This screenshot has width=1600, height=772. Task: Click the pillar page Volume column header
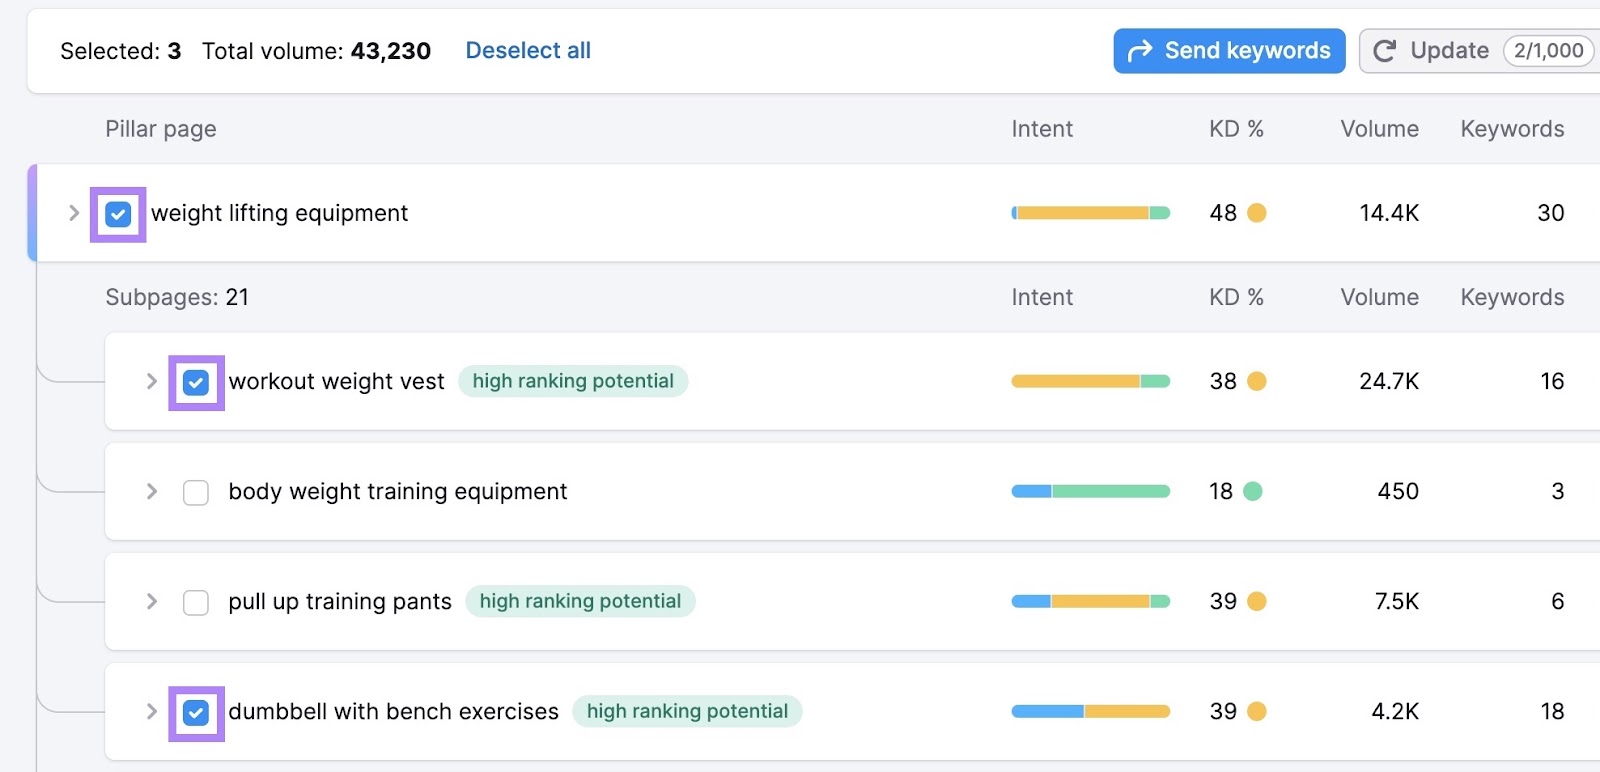pyautogui.click(x=1379, y=129)
